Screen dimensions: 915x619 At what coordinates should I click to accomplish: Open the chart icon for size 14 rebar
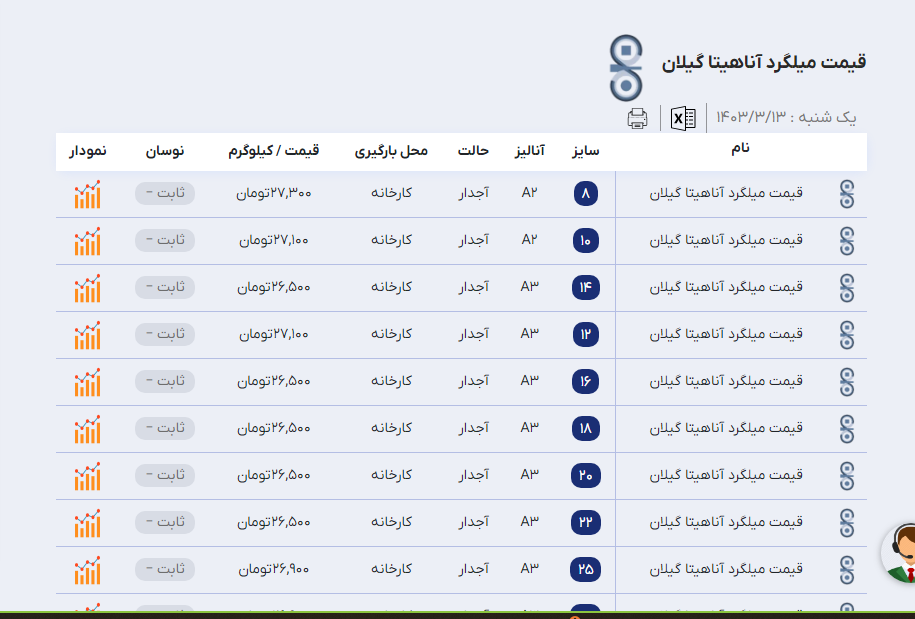[88, 288]
